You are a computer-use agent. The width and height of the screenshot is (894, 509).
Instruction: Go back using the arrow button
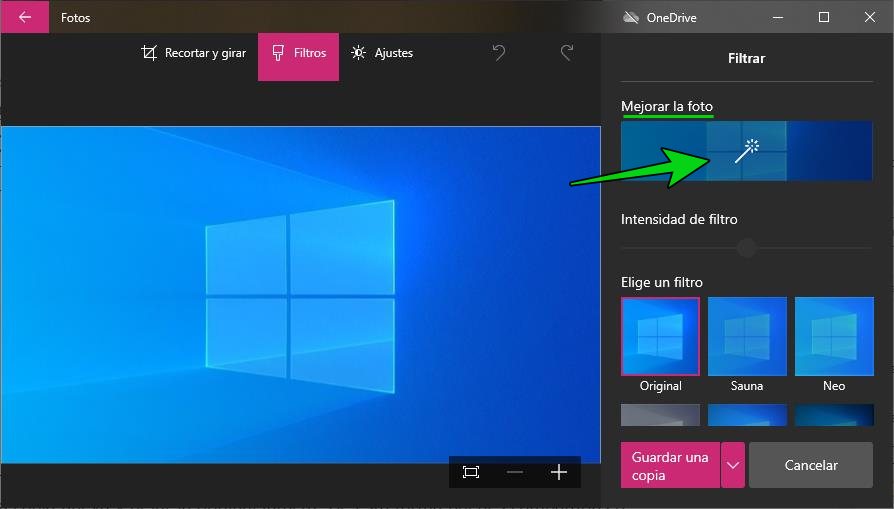pyautogui.click(x=25, y=17)
